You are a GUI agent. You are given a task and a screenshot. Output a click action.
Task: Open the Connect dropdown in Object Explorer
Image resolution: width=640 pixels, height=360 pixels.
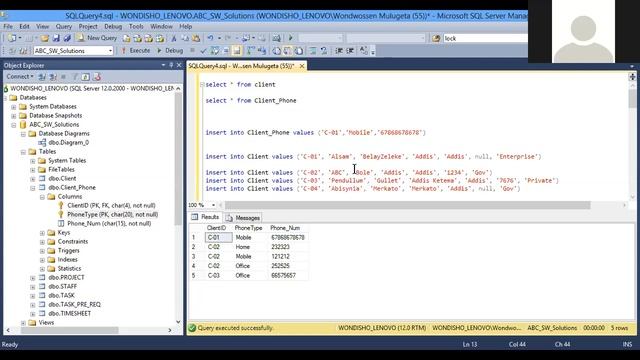pyautogui.click(x=20, y=76)
